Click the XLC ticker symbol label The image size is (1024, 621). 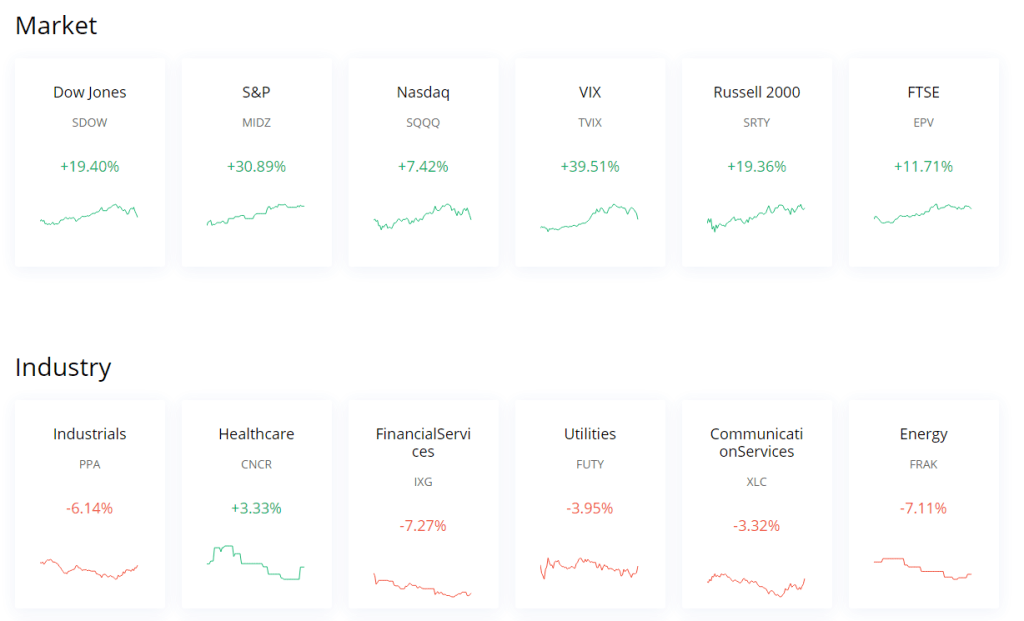(756, 481)
